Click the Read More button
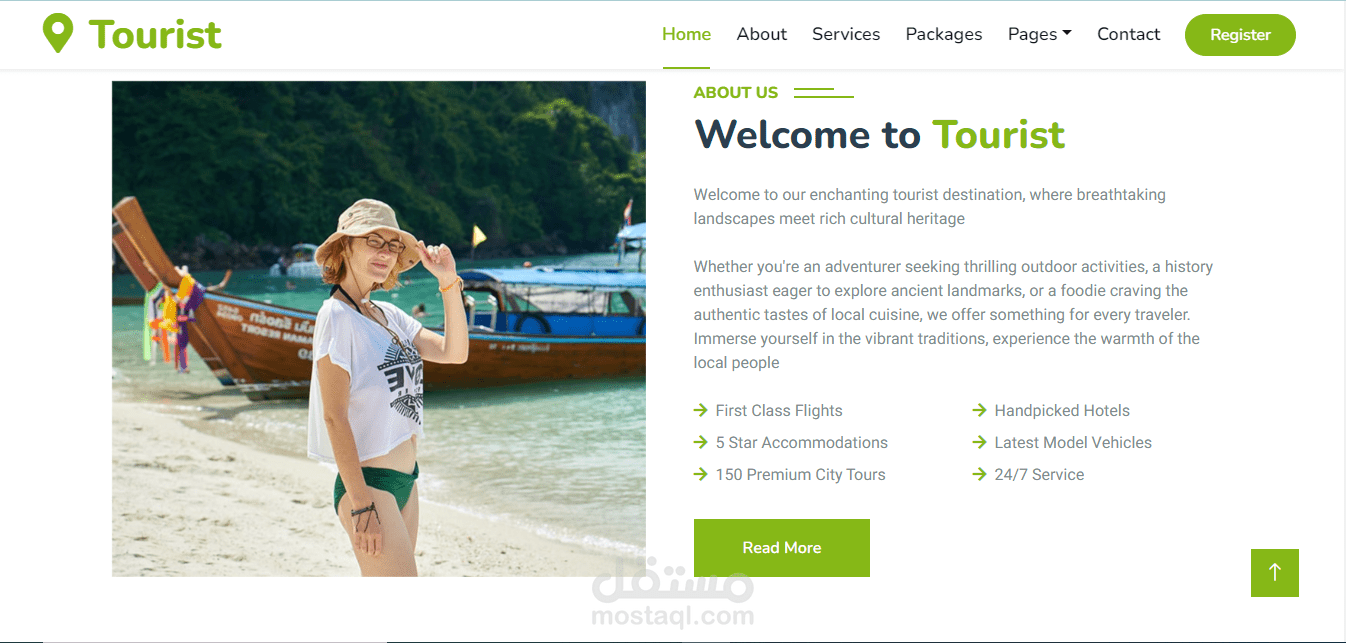 tap(782, 548)
